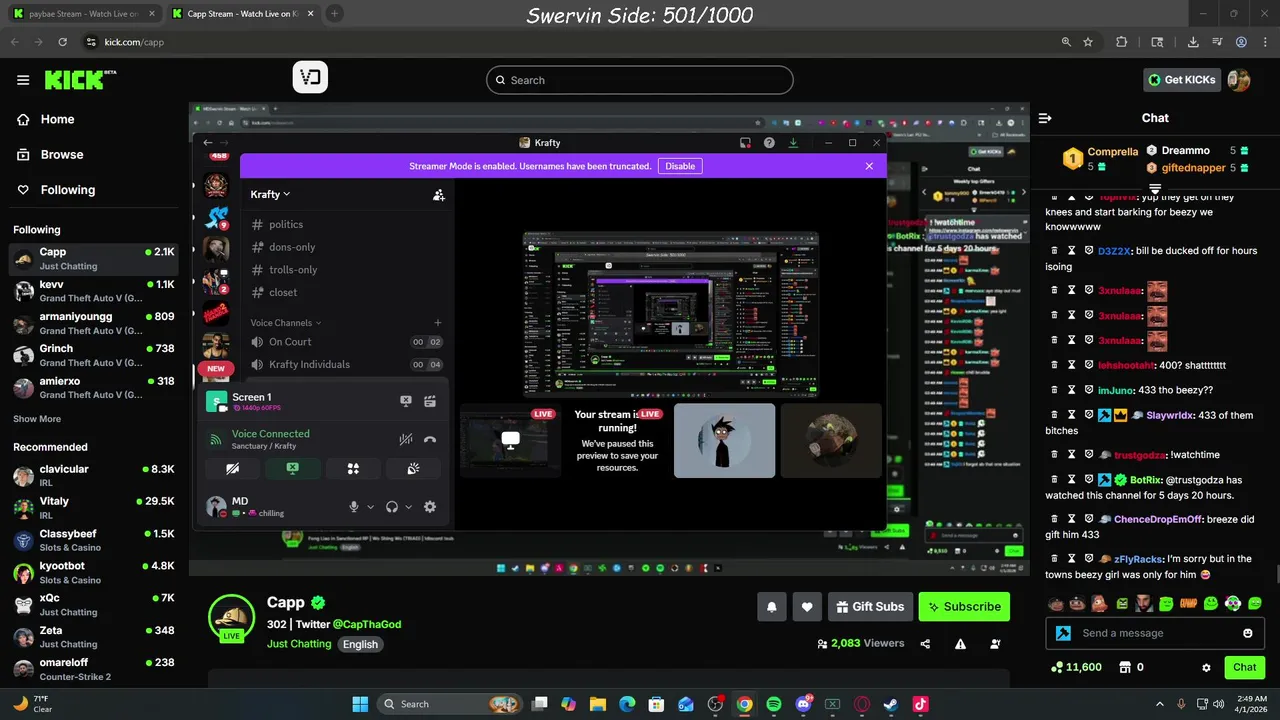Expand the Krafty server dropdown
Viewport: 1280px width, 720px height.
click(271, 194)
